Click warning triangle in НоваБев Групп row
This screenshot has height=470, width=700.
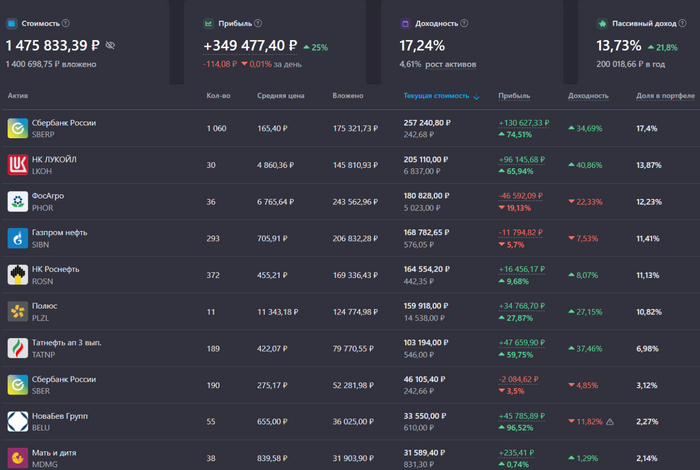tap(610, 422)
